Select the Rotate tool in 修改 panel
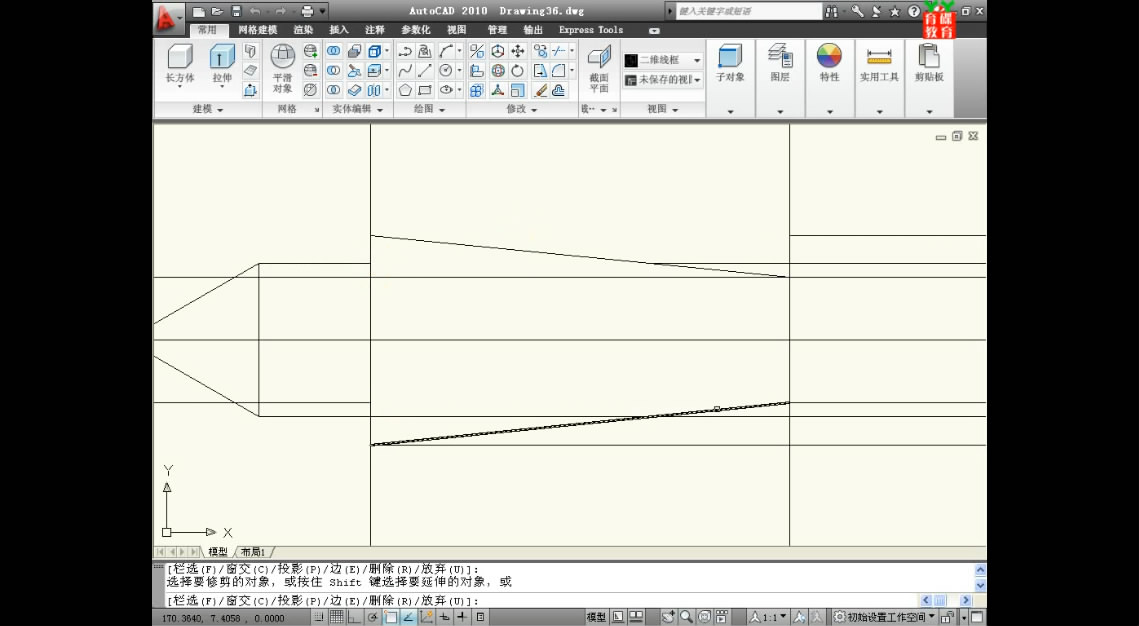 (518, 70)
